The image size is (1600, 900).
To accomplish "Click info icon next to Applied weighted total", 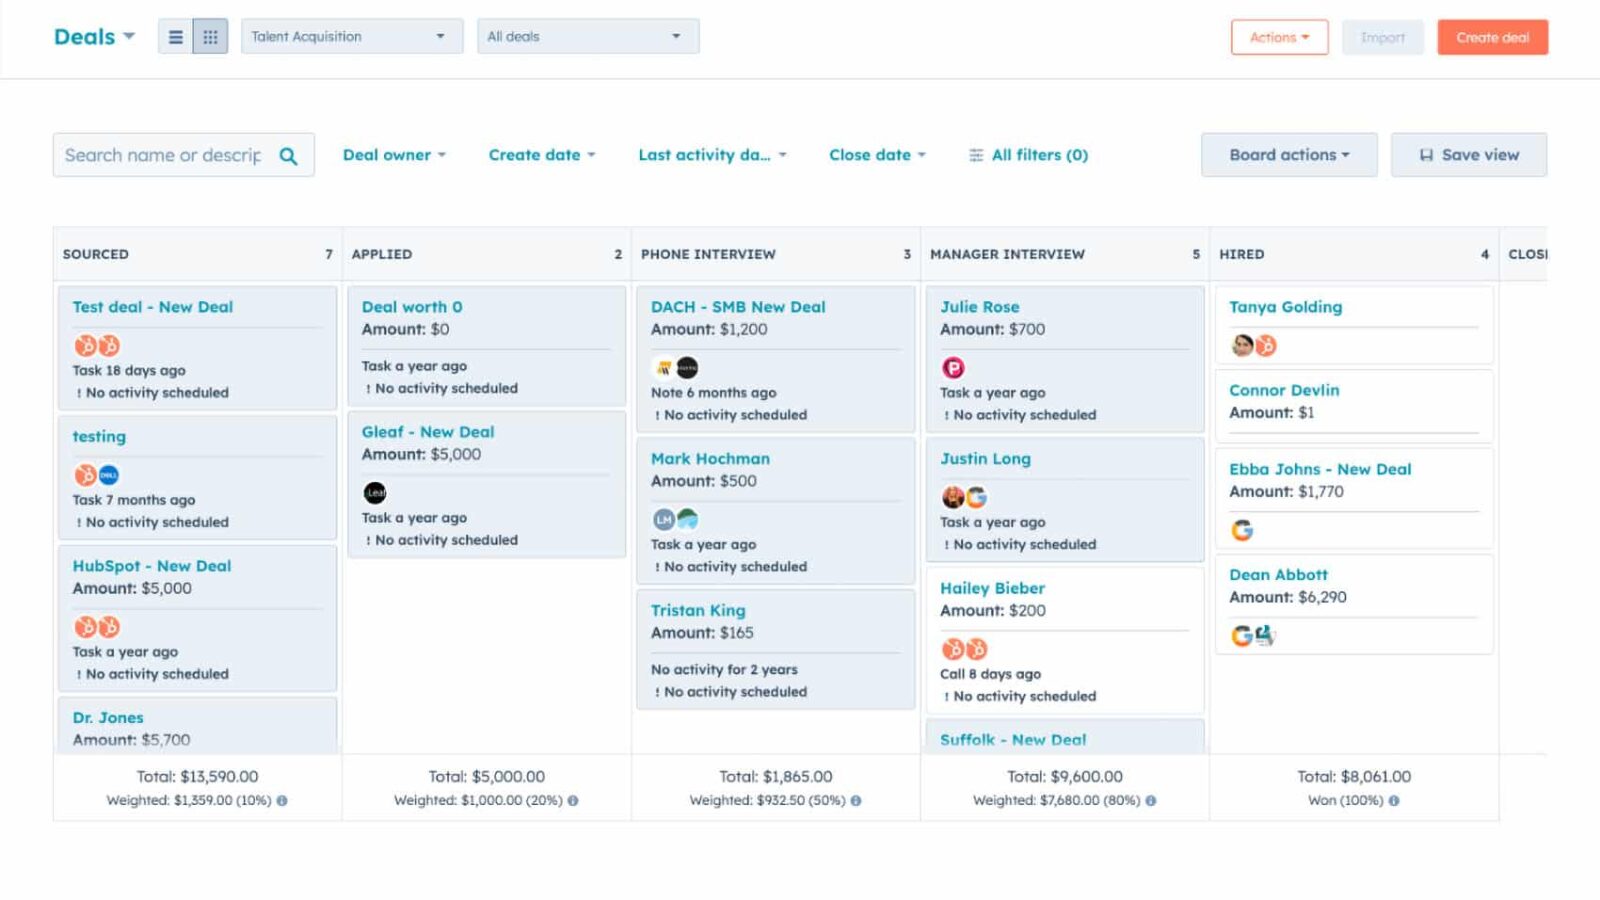I will point(573,801).
